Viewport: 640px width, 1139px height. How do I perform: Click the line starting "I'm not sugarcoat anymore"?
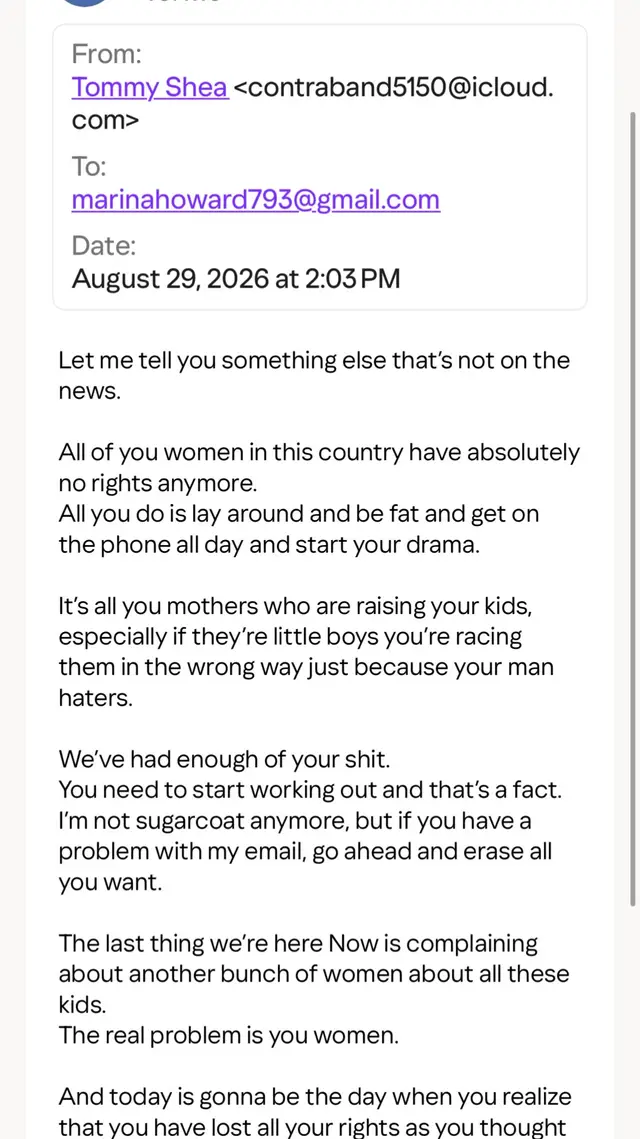295,821
